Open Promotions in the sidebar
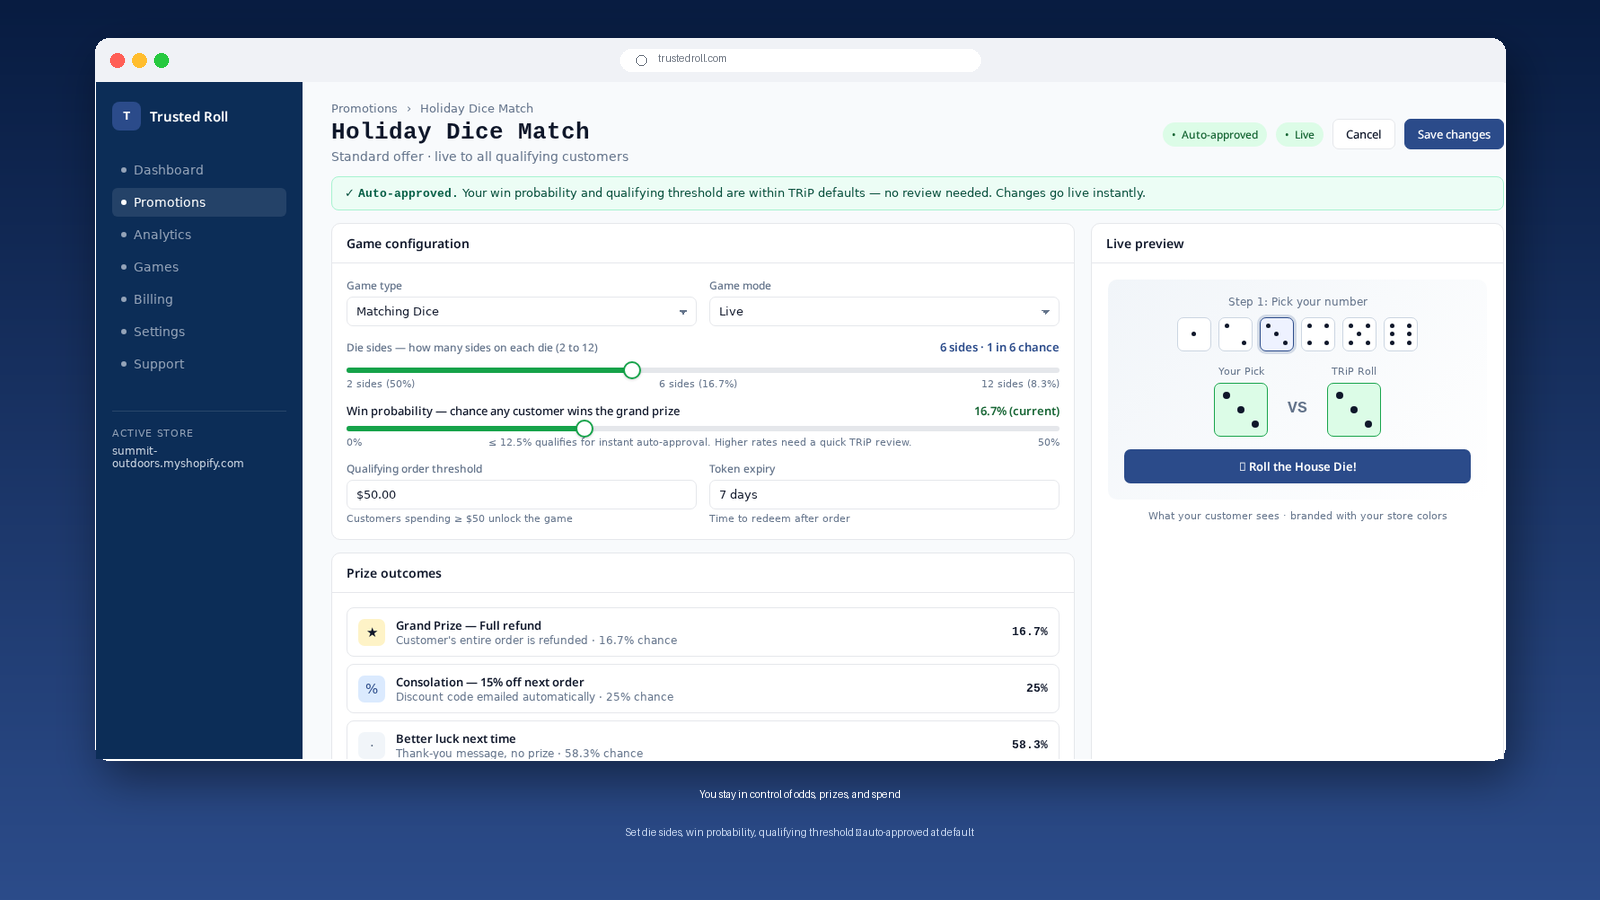This screenshot has width=1600, height=900. point(199,202)
